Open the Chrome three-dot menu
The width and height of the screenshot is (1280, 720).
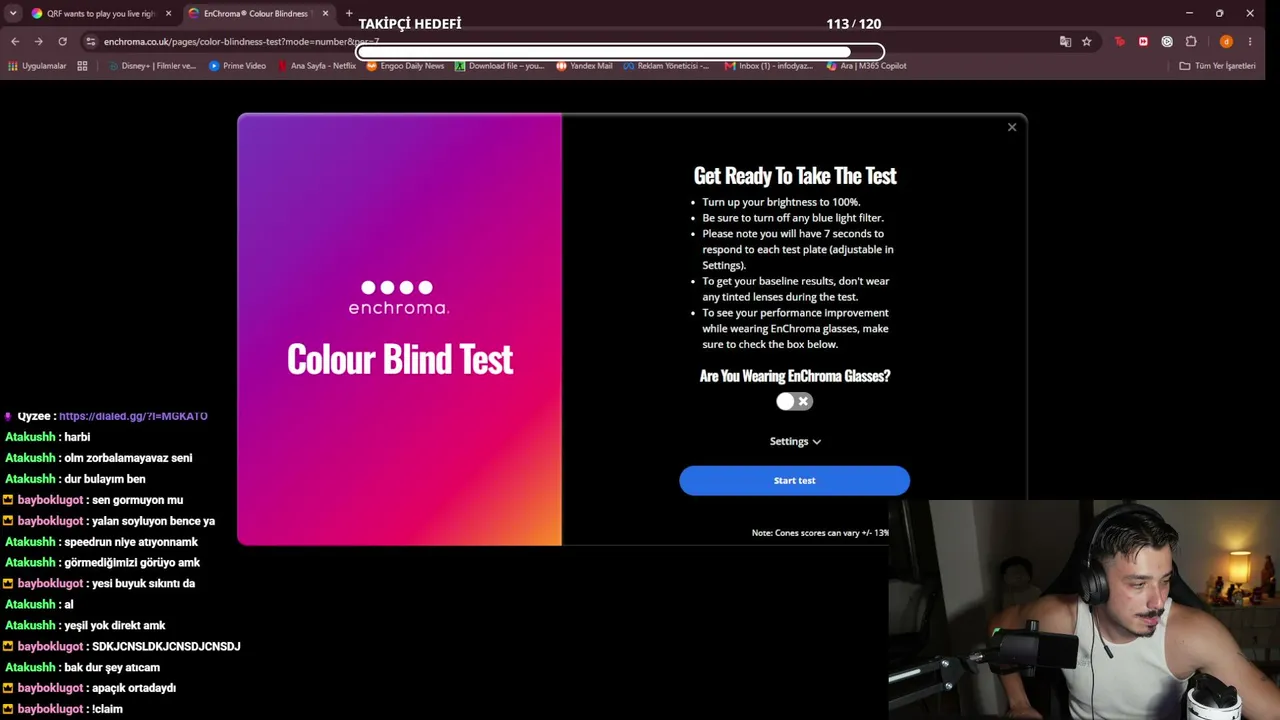1250,41
